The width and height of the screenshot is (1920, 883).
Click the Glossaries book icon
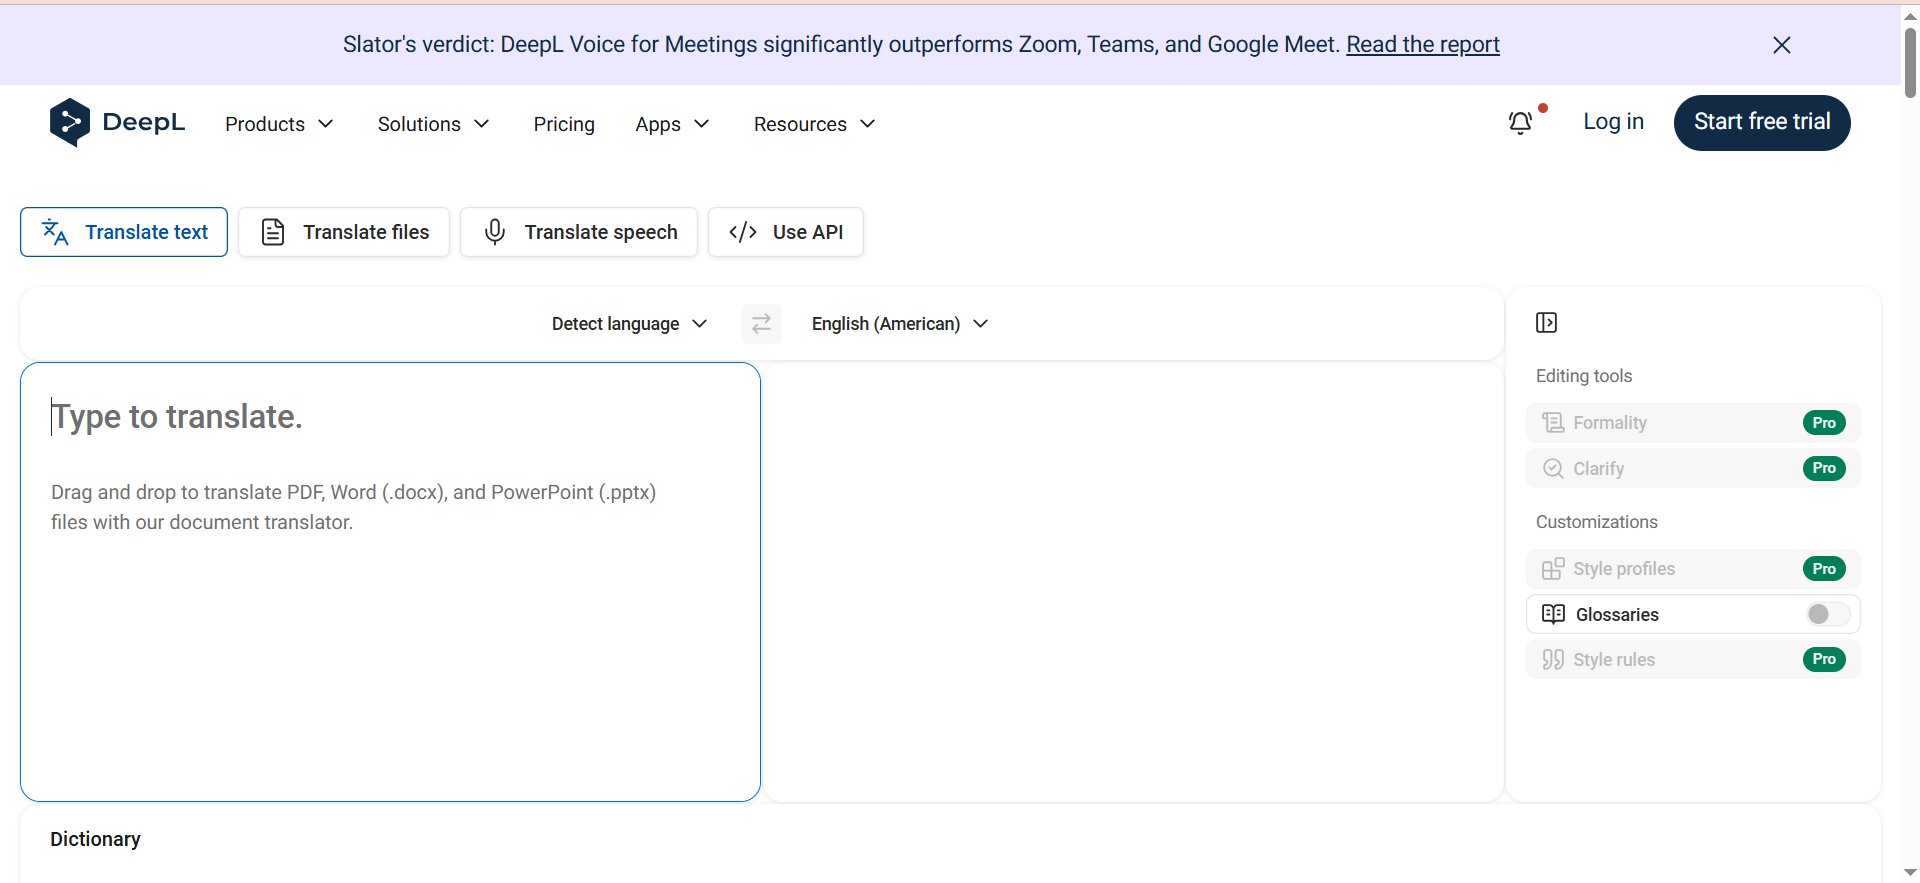point(1553,614)
